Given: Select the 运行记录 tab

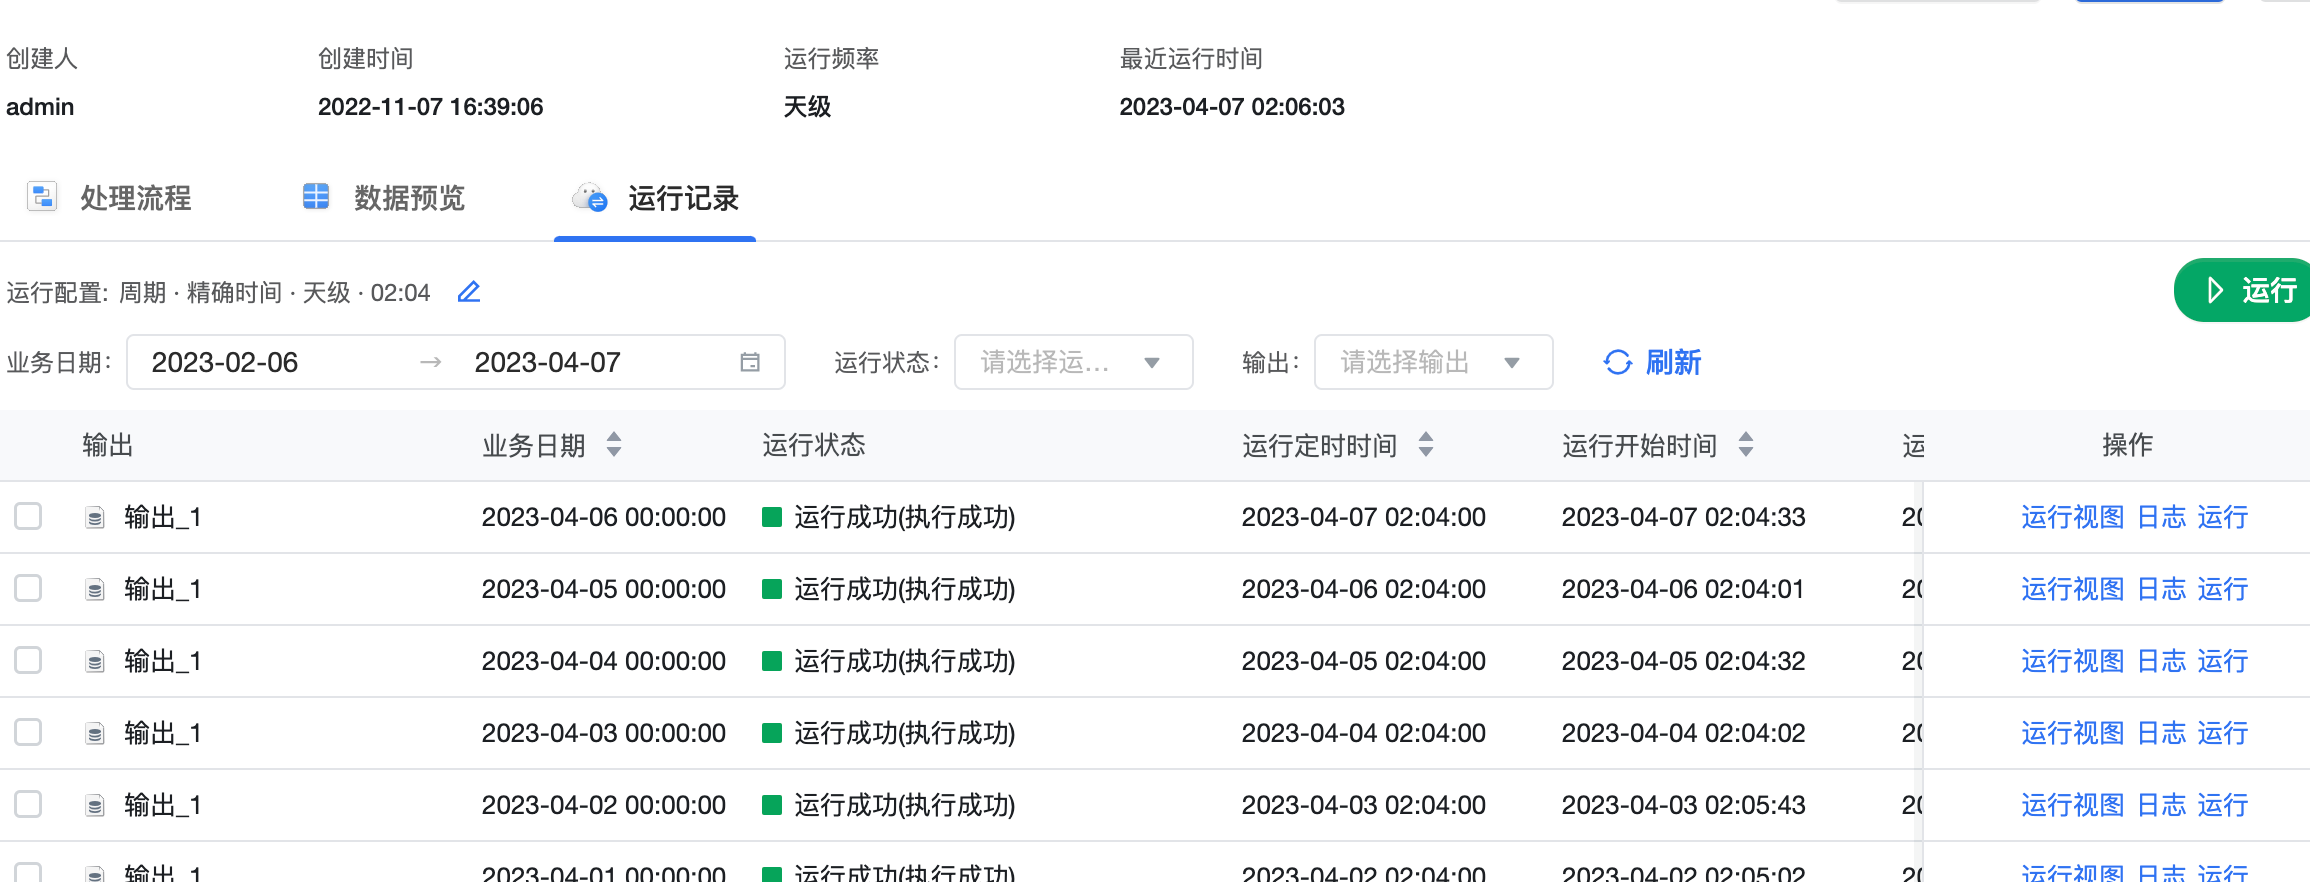Looking at the screenshot, I should coord(655,198).
